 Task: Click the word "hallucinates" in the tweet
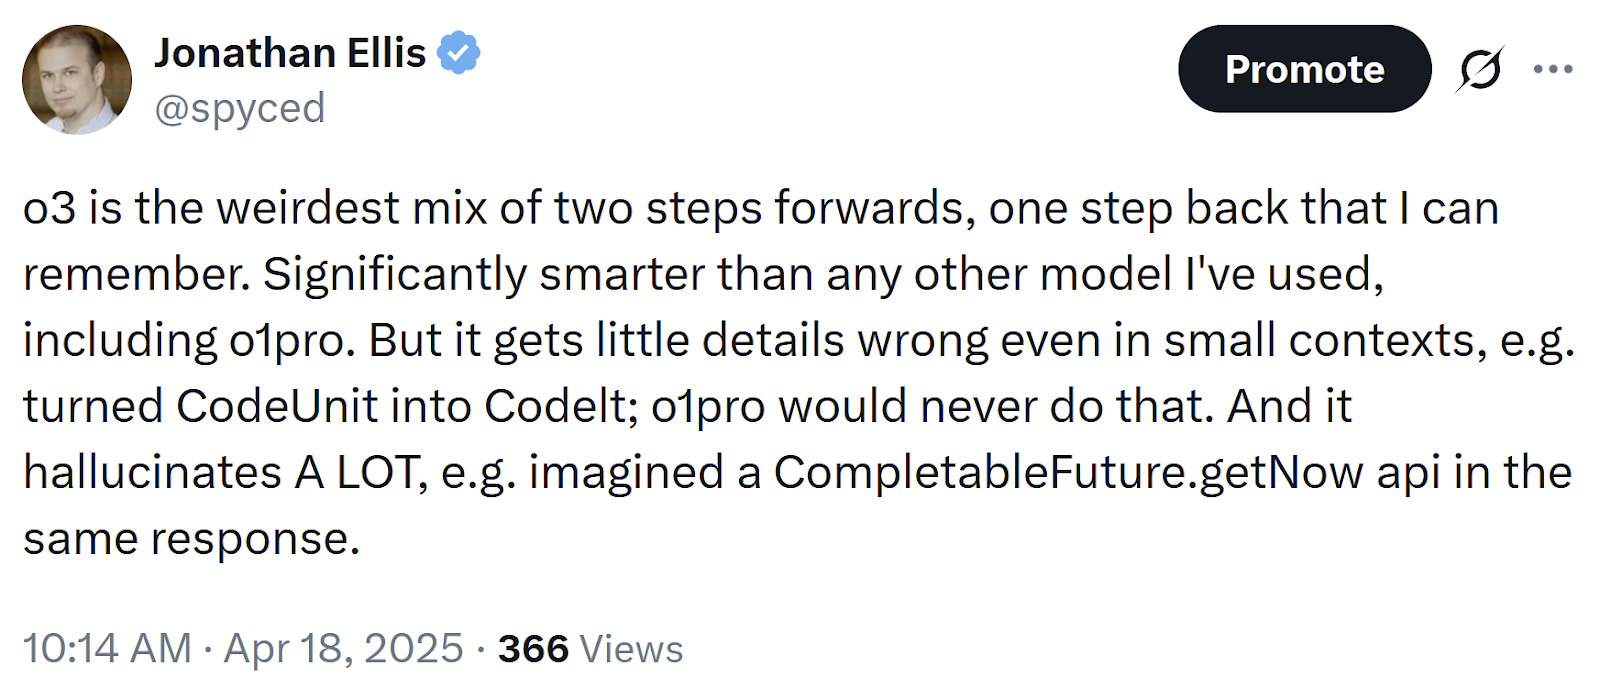point(152,473)
